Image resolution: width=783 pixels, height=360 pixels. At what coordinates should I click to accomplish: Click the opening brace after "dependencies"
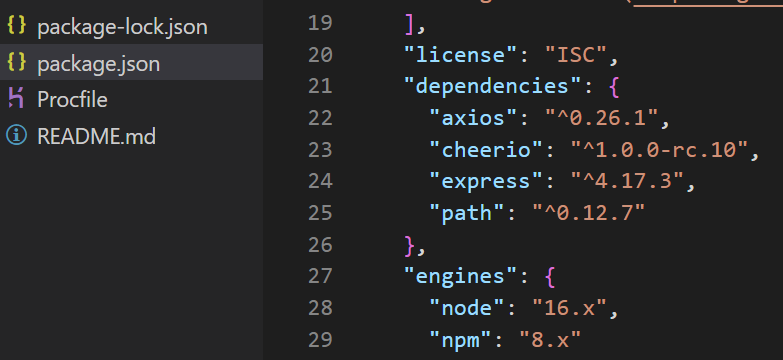pos(614,87)
